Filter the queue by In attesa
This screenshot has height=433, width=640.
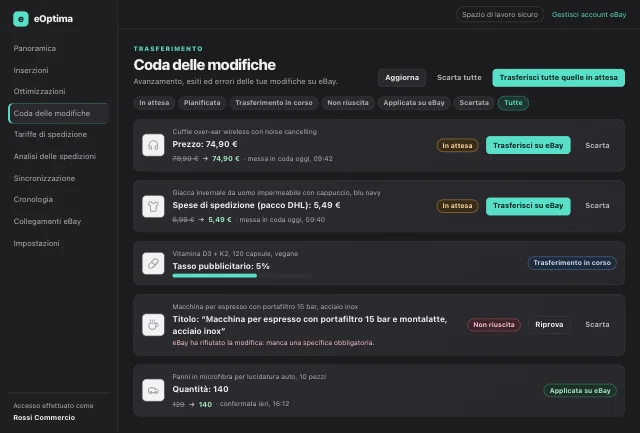click(x=154, y=103)
